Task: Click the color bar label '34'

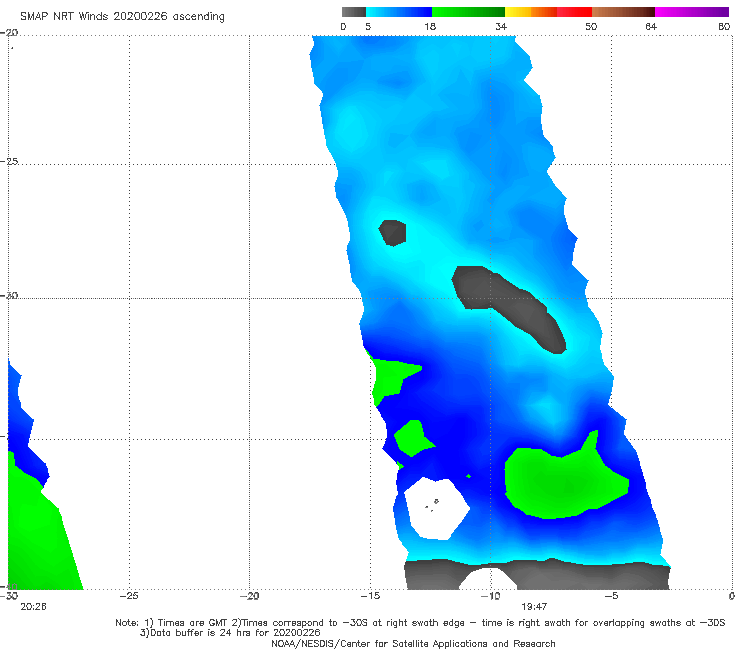Action: pos(501,26)
